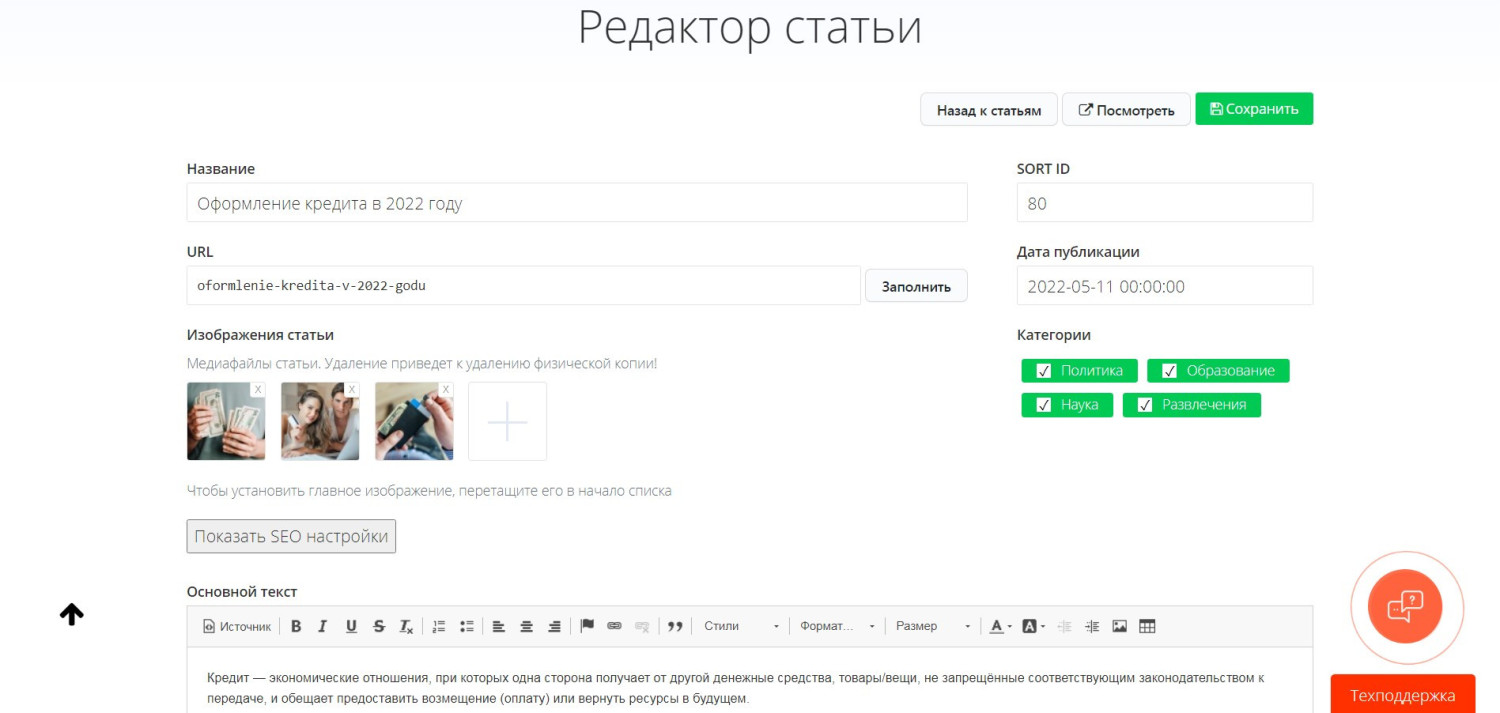Center align the text
This screenshot has height=713, width=1500.
(x=526, y=626)
